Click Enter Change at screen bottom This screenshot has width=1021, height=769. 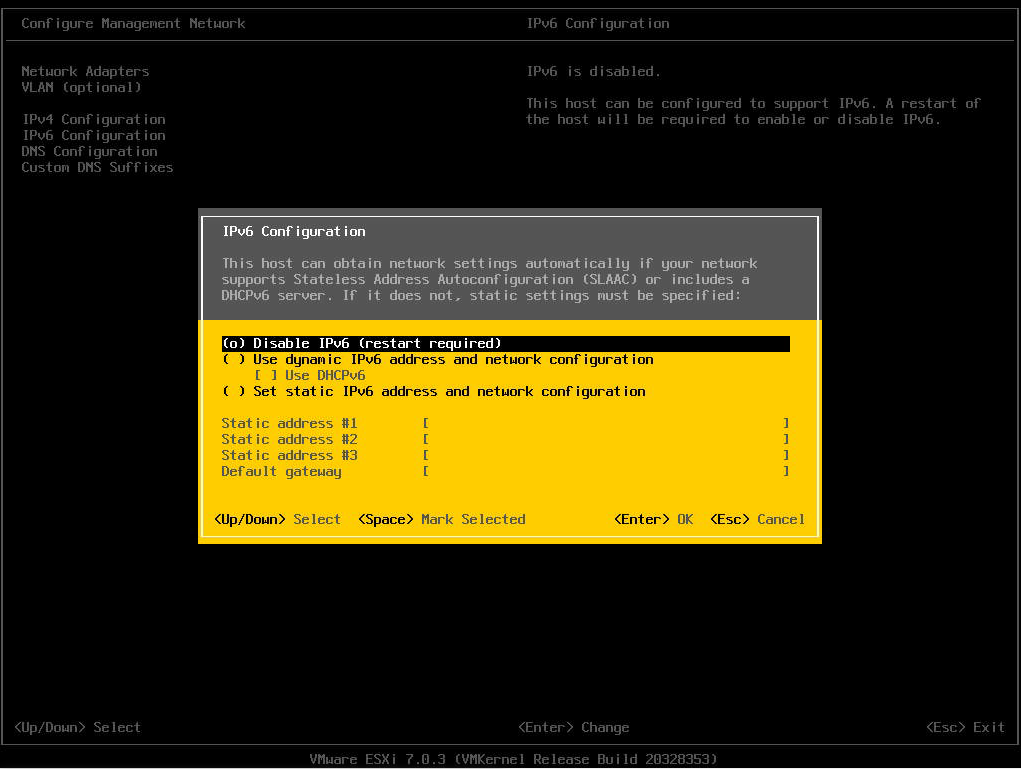click(x=574, y=727)
